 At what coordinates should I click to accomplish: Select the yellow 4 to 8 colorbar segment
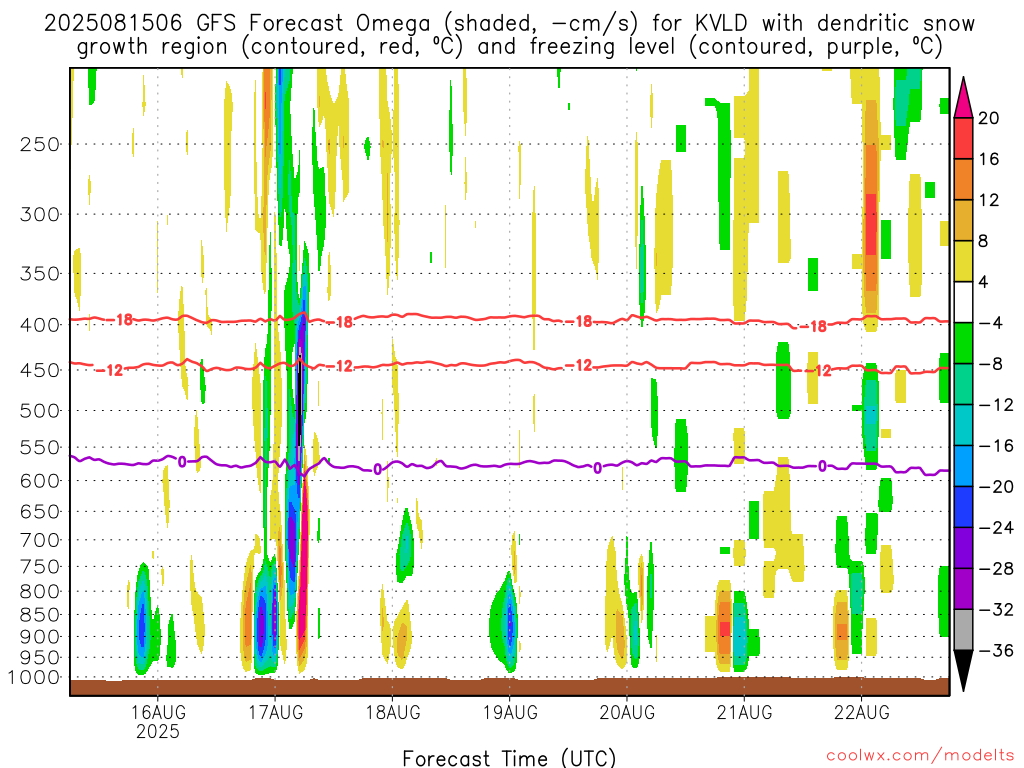pos(963,261)
